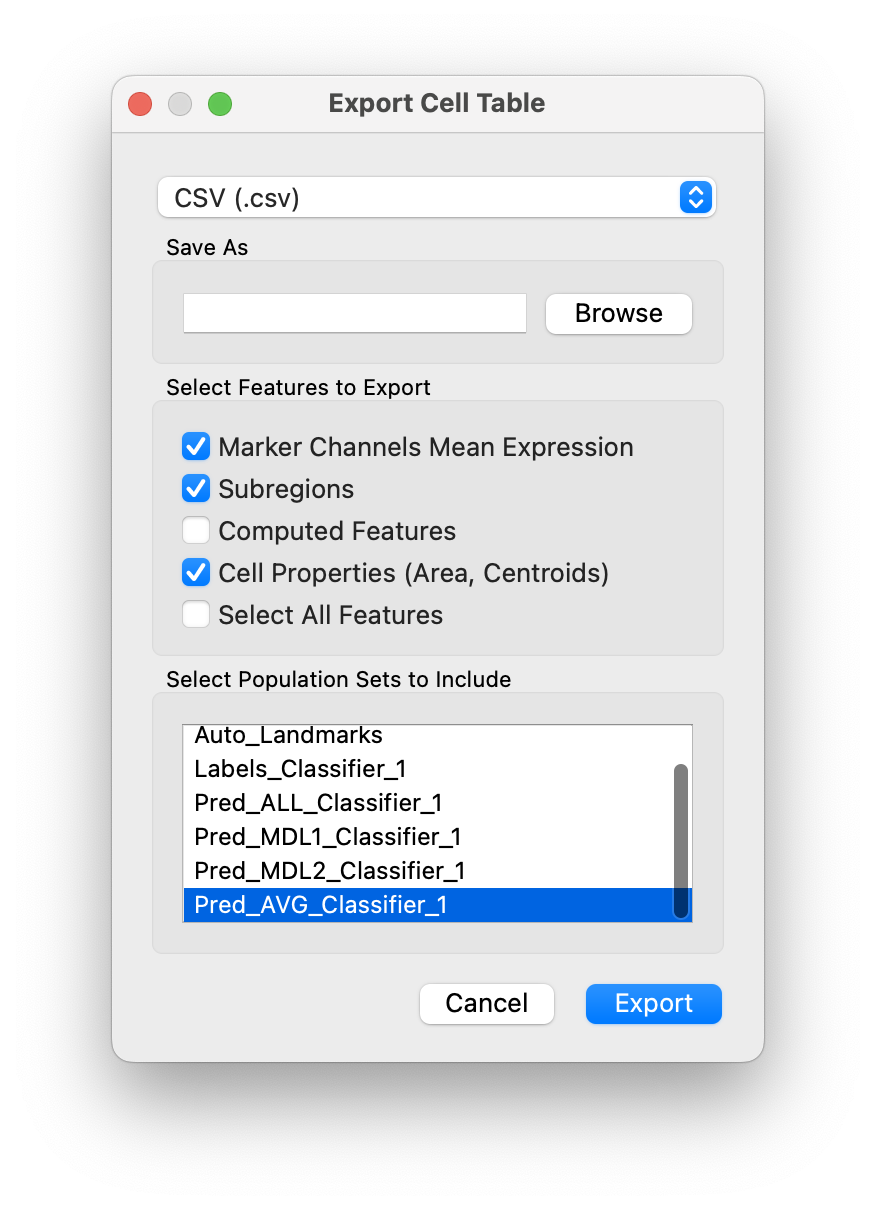Click the green zoom window button
The height and width of the screenshot is (1210, 876).
(x=219, y=103)
